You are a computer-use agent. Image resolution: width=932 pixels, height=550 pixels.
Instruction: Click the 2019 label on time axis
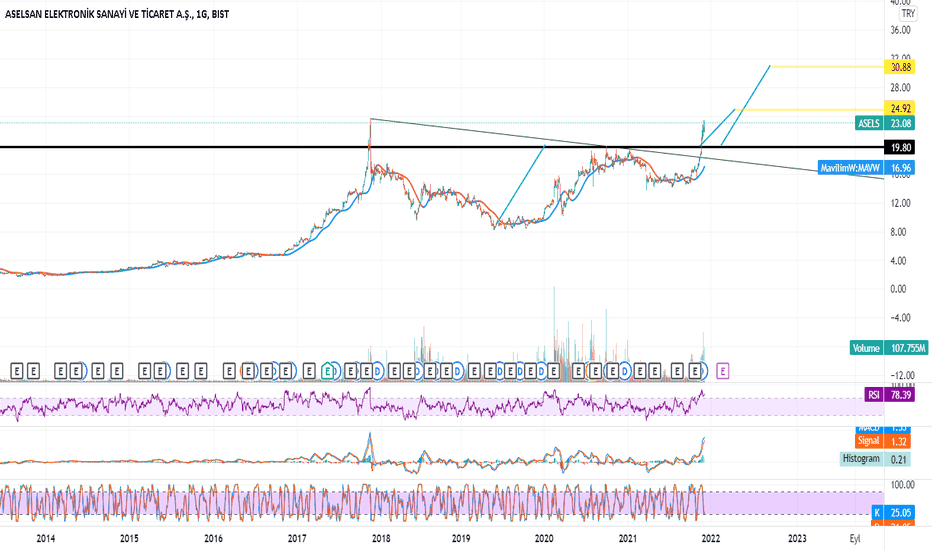[461, 539]
